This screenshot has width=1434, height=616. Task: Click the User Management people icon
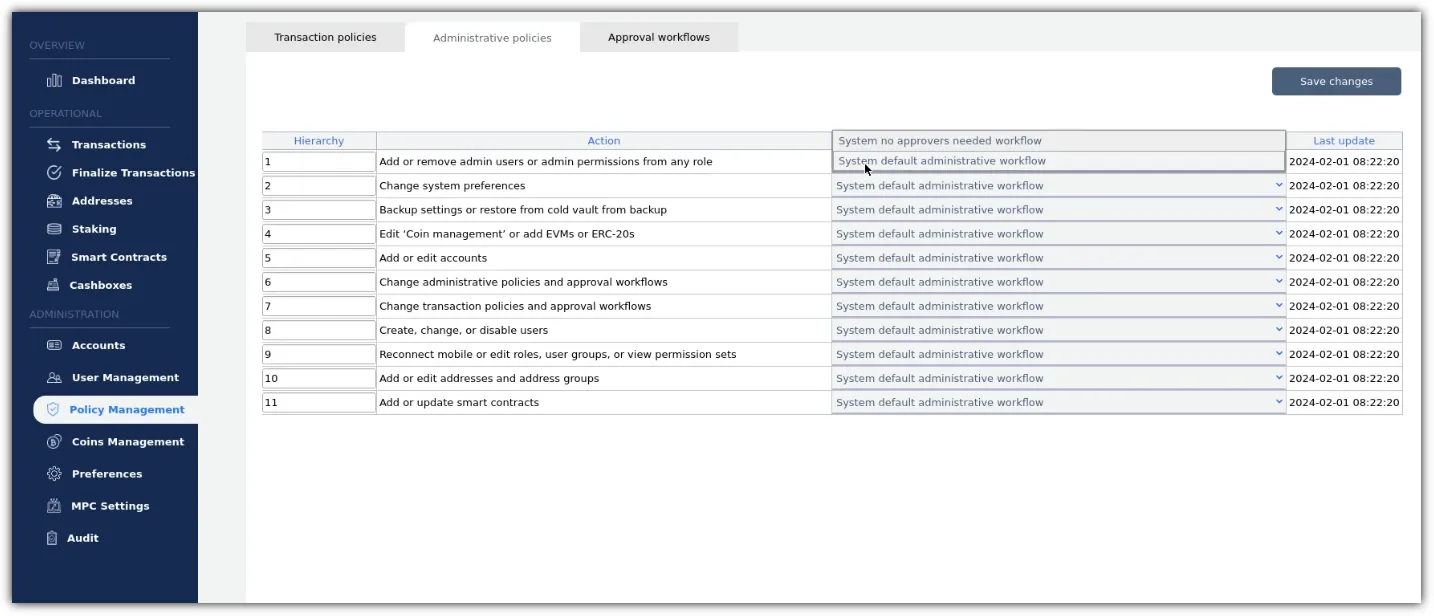[54, 378]
